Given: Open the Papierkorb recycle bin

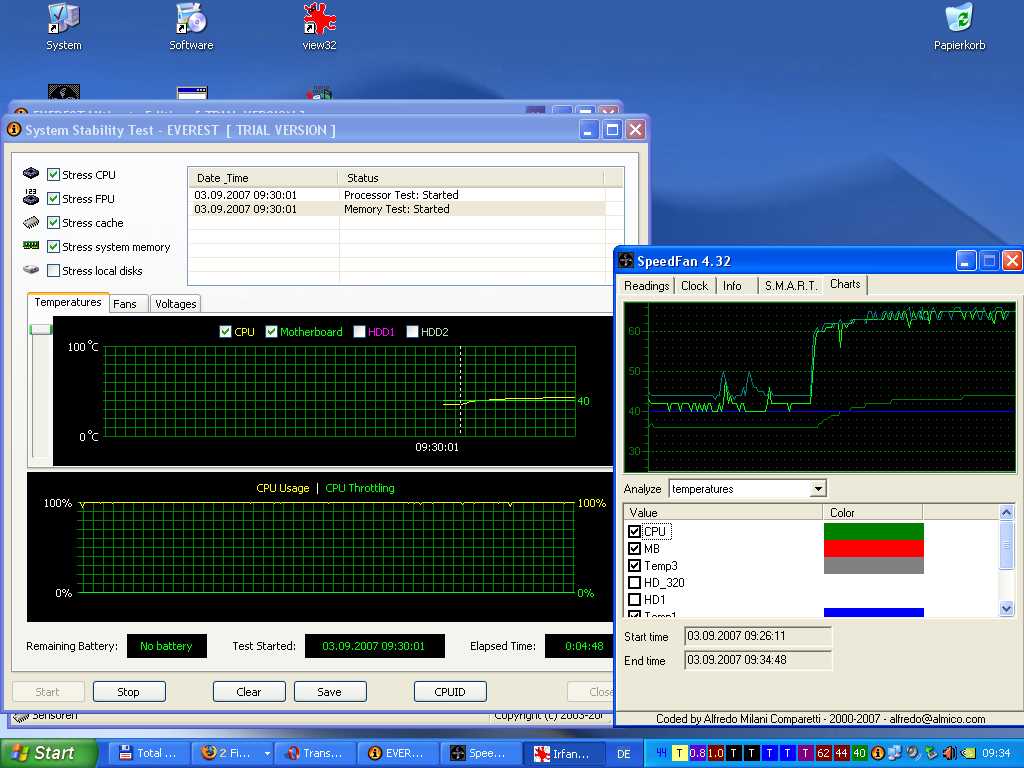Looking at the screenshot, I should pos(959,26).
